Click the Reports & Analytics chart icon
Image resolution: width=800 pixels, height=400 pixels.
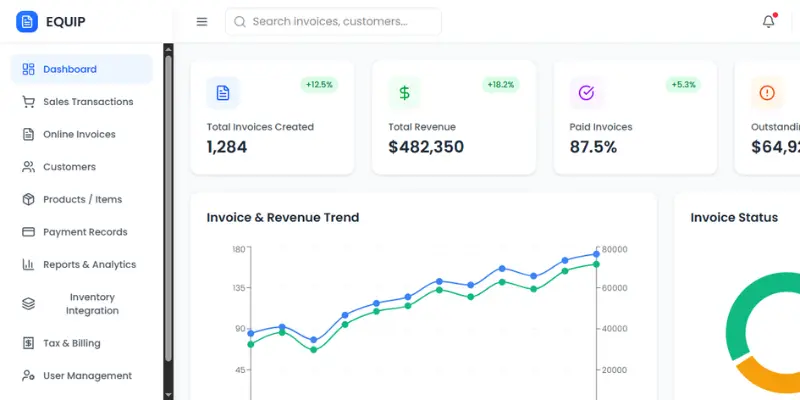coord(28,265)
